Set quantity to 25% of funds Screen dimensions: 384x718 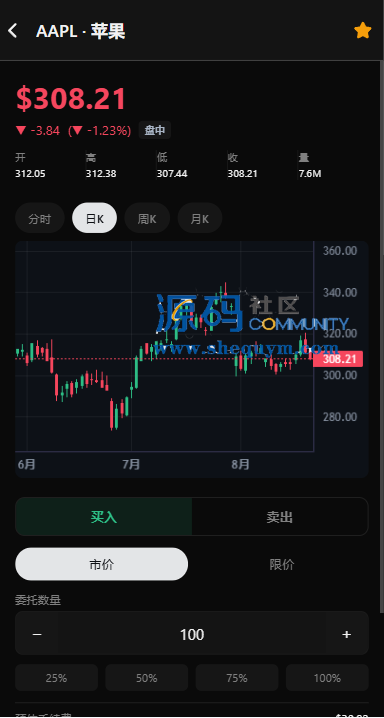pyautogui.click(x=57, y=678)
